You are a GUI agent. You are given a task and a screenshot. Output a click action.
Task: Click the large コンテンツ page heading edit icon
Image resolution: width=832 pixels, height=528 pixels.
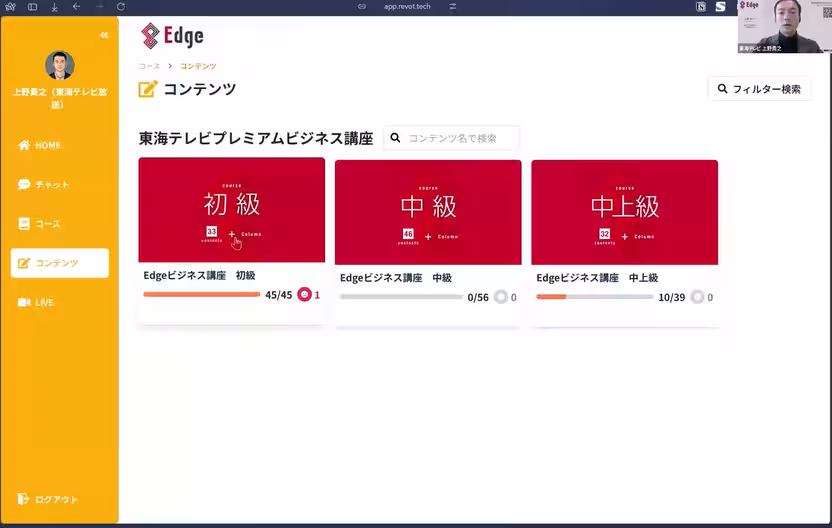(148, 89)
